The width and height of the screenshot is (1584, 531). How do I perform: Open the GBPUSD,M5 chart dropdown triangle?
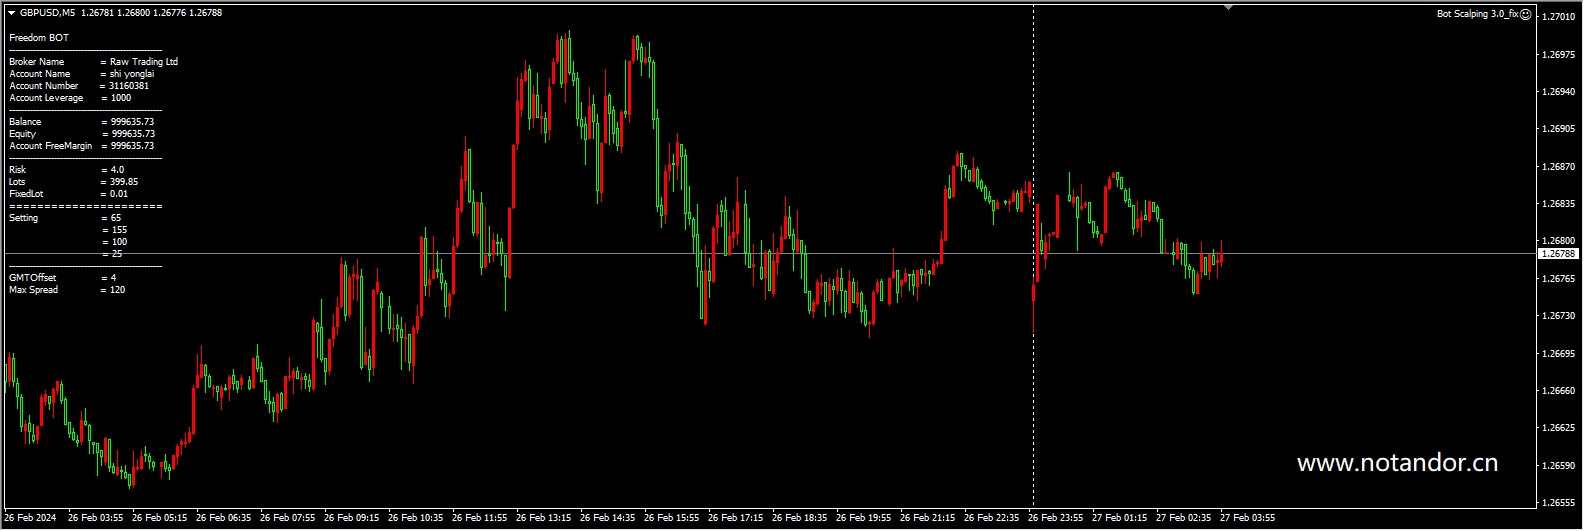pyautogui.click(x=11, y=13)
